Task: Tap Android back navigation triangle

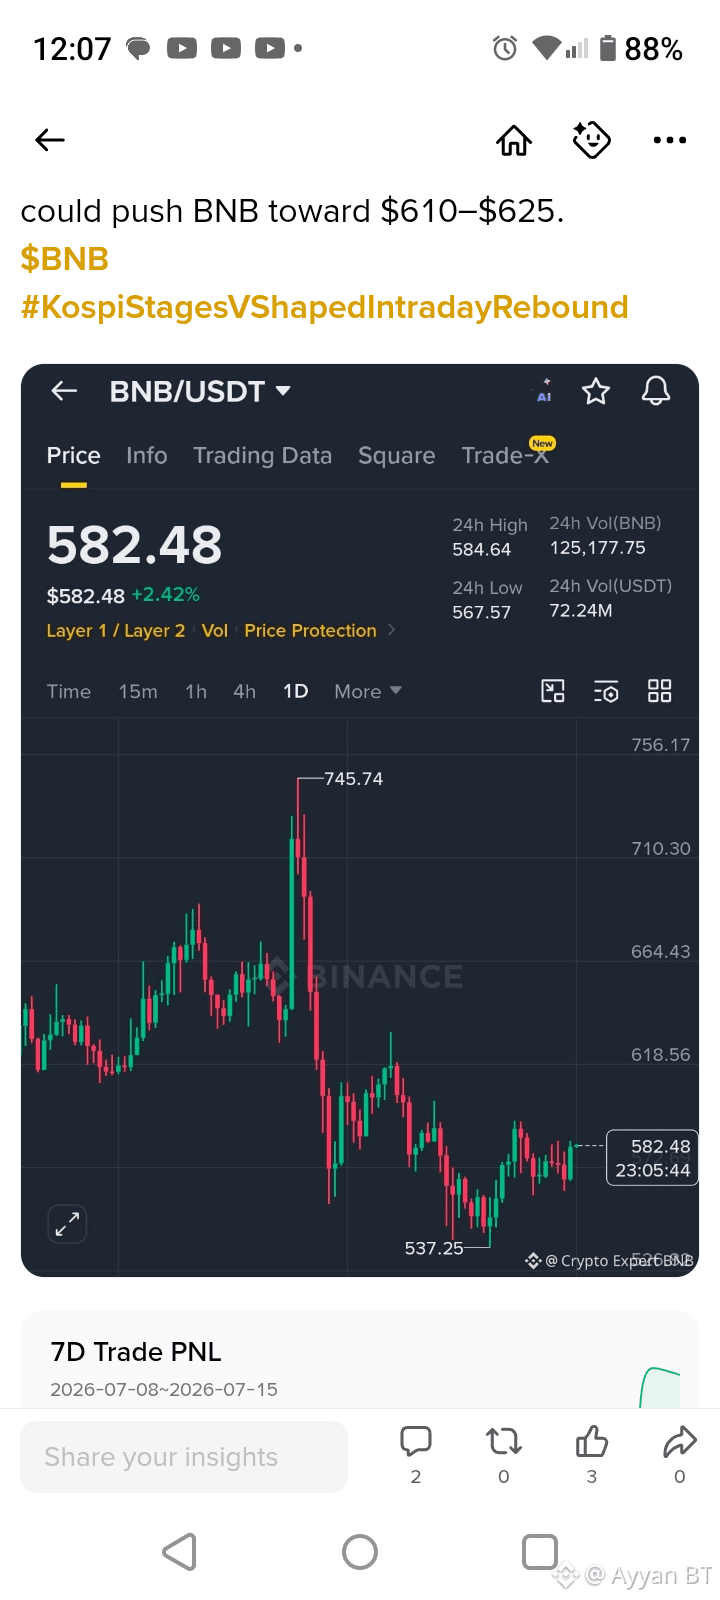Action: [179, 1552]
